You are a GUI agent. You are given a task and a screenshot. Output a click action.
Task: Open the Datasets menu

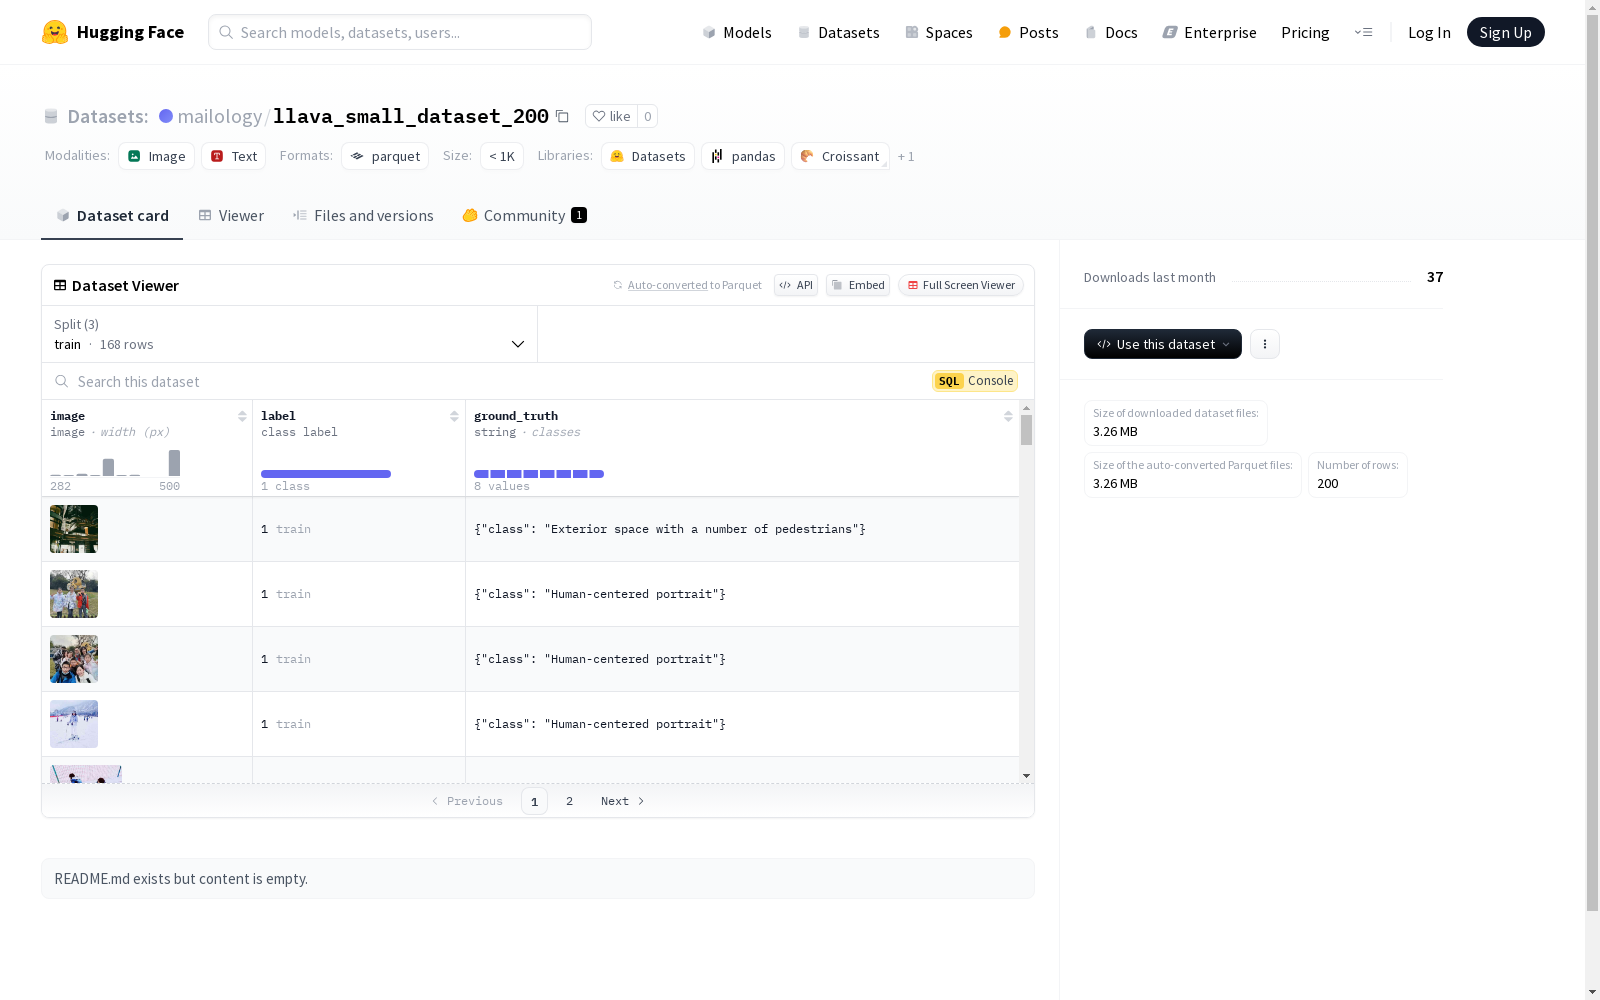pos(838,32)
